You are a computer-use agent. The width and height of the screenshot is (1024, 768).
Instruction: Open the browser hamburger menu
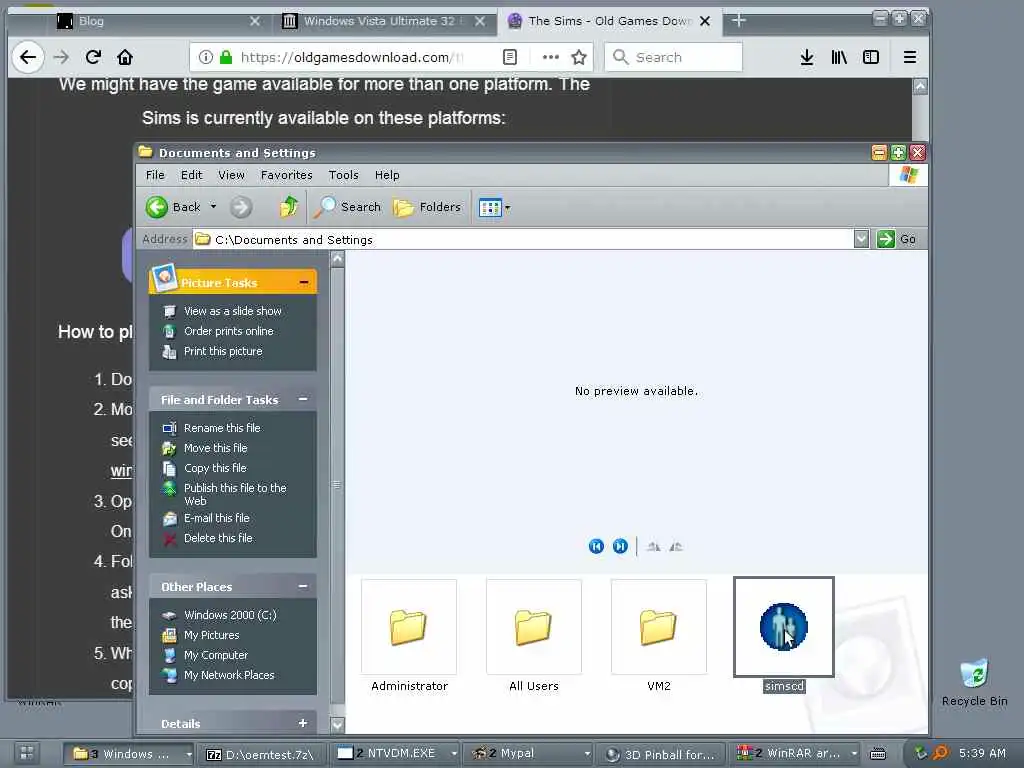click(x=909, y=57)
